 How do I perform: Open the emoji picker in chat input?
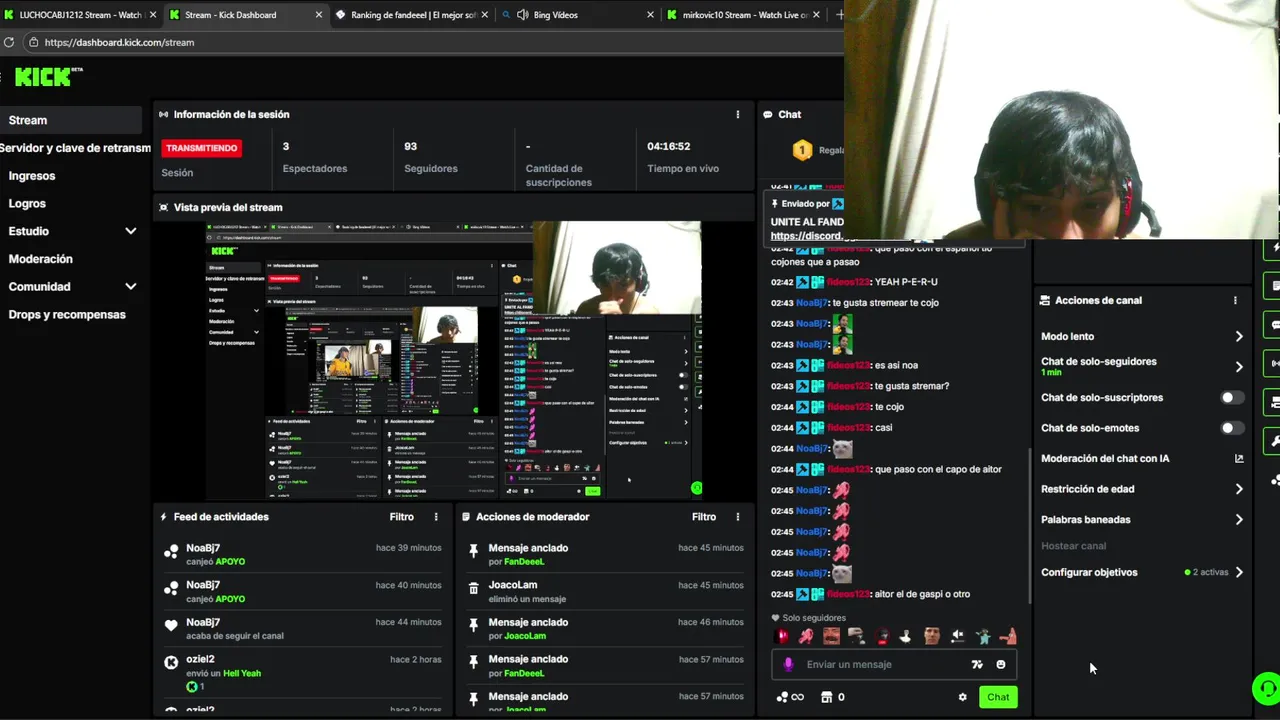point(1000,664)
